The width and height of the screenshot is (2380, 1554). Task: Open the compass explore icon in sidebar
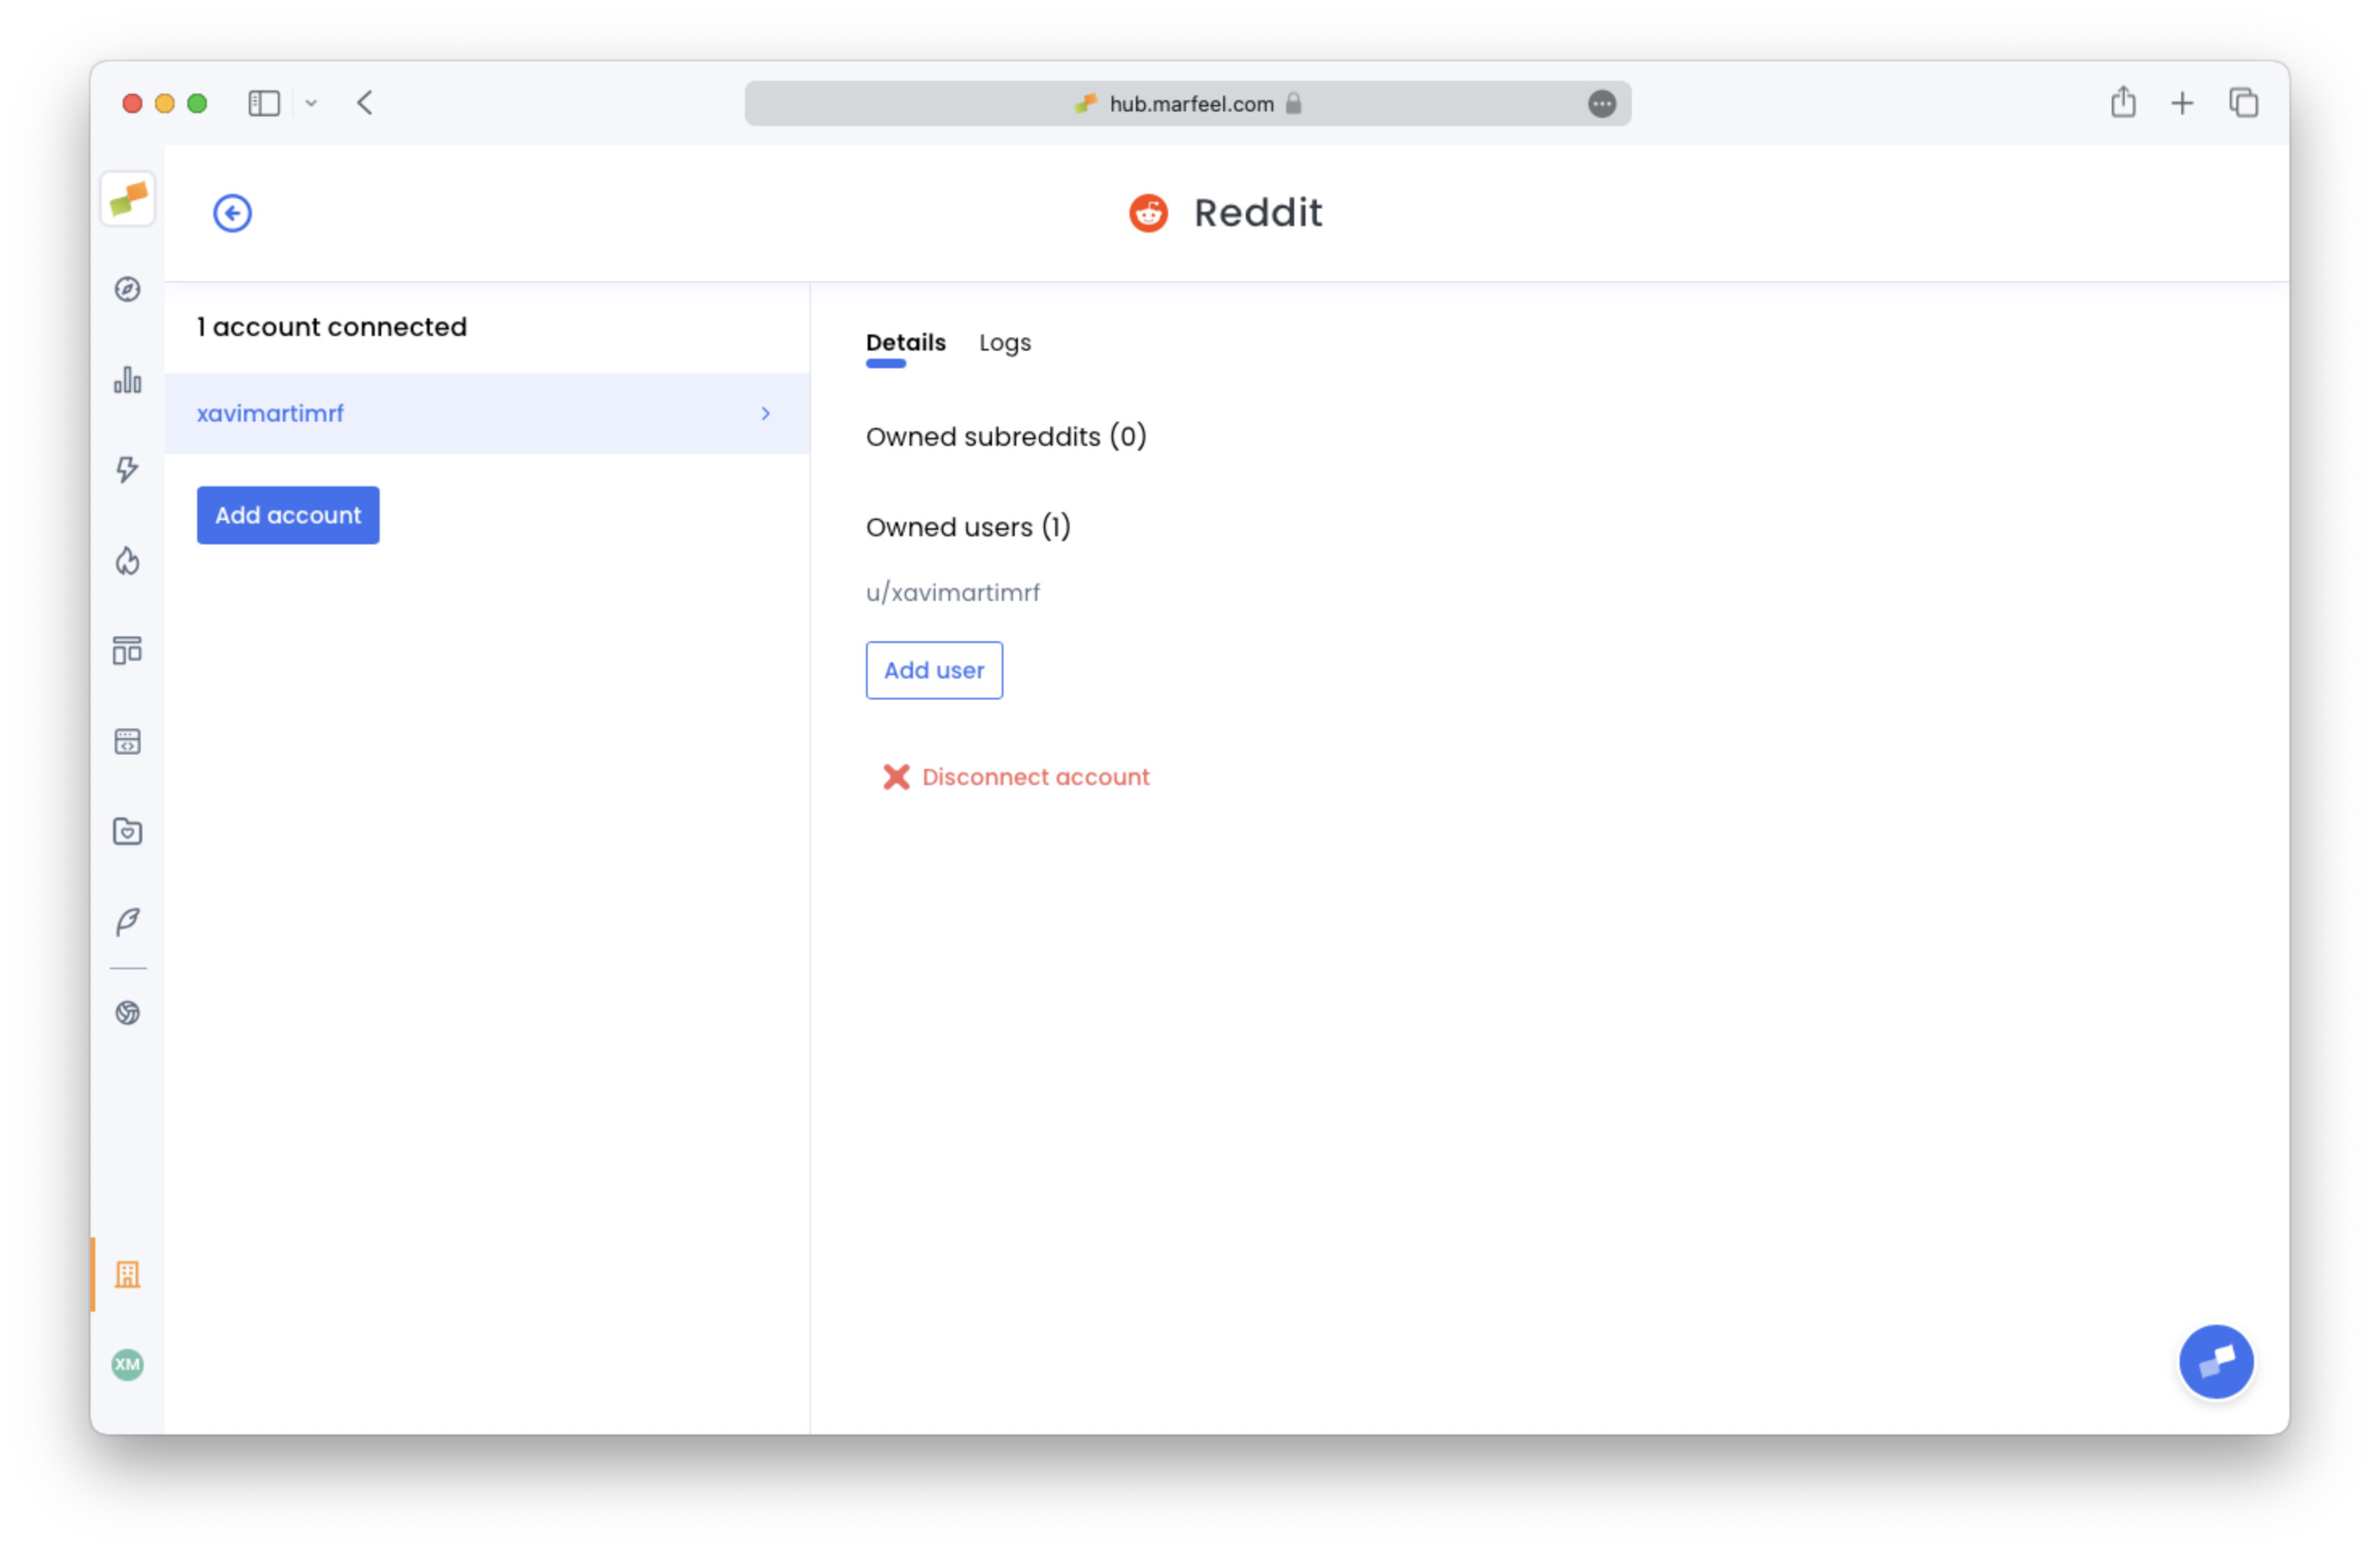coord(127,290)
